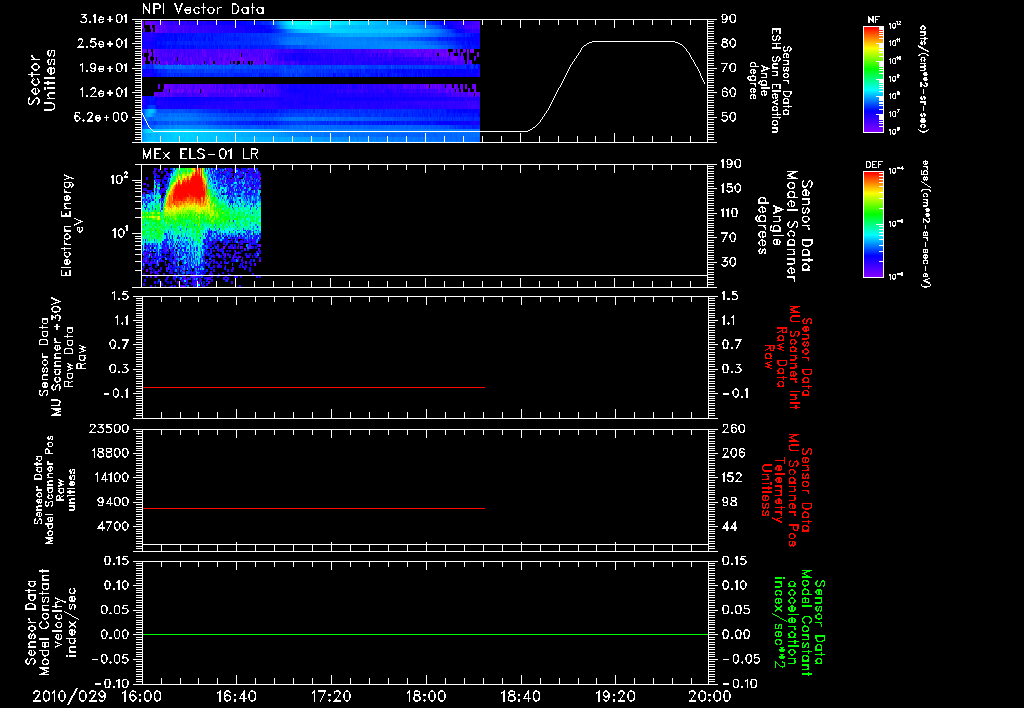The image size is (1024, 708).
Task: Click the "2010/029" date label
Action: 69,696
